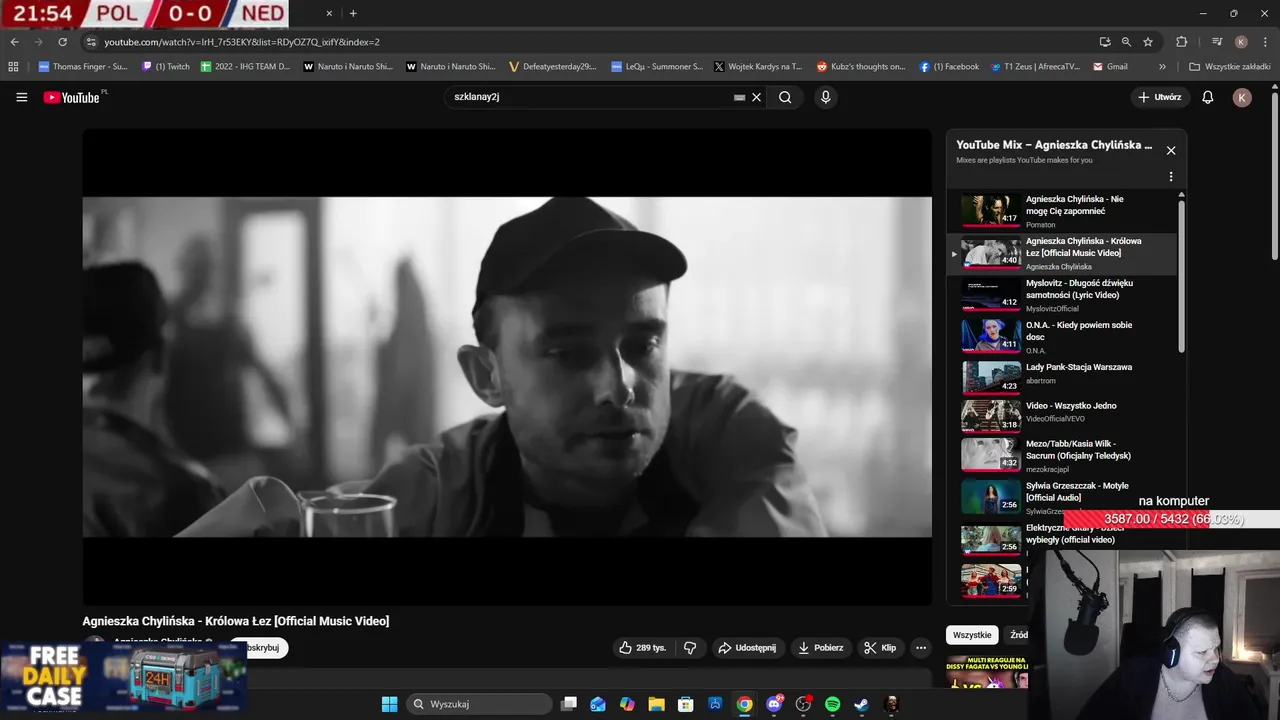The height and width of the screenshot is (720, 1280).
Task: Click the Chrome address bar URL
Action: pos(242,42)
